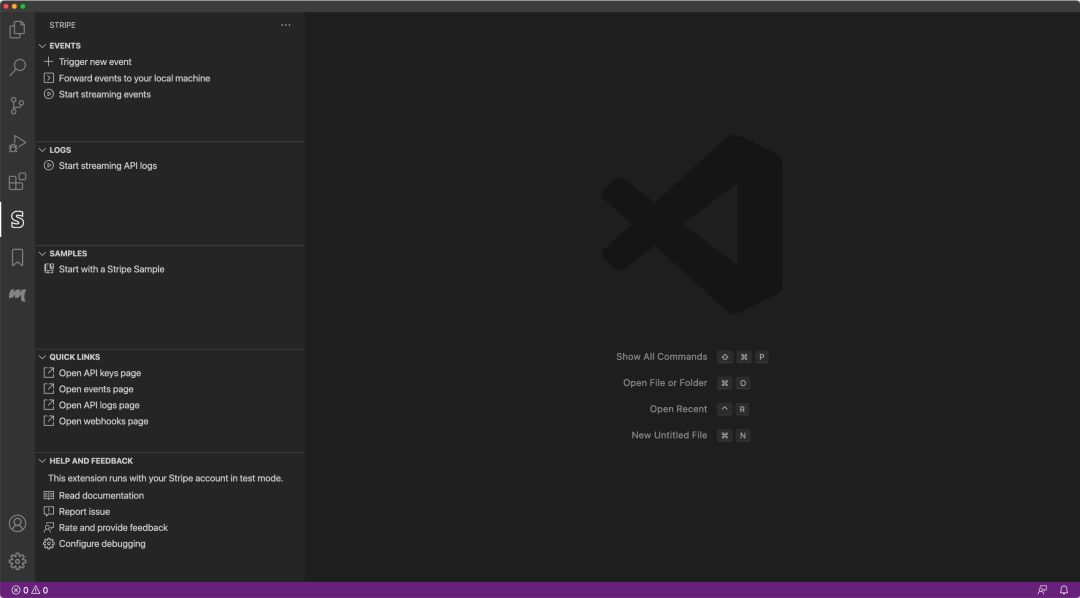Open the Bookmarks view icon
This screenshot has width=1080, height=598.
coord(17,258)
